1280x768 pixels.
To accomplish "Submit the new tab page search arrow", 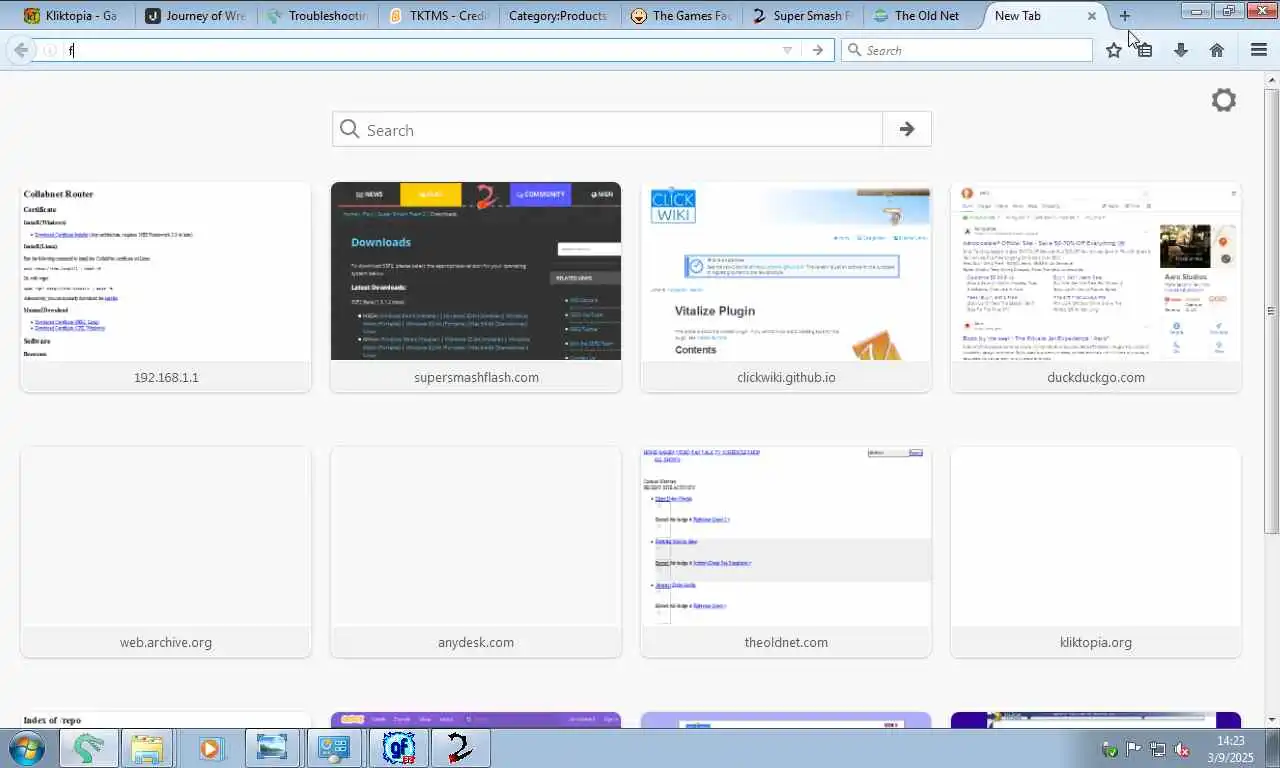I will (907, 129).
